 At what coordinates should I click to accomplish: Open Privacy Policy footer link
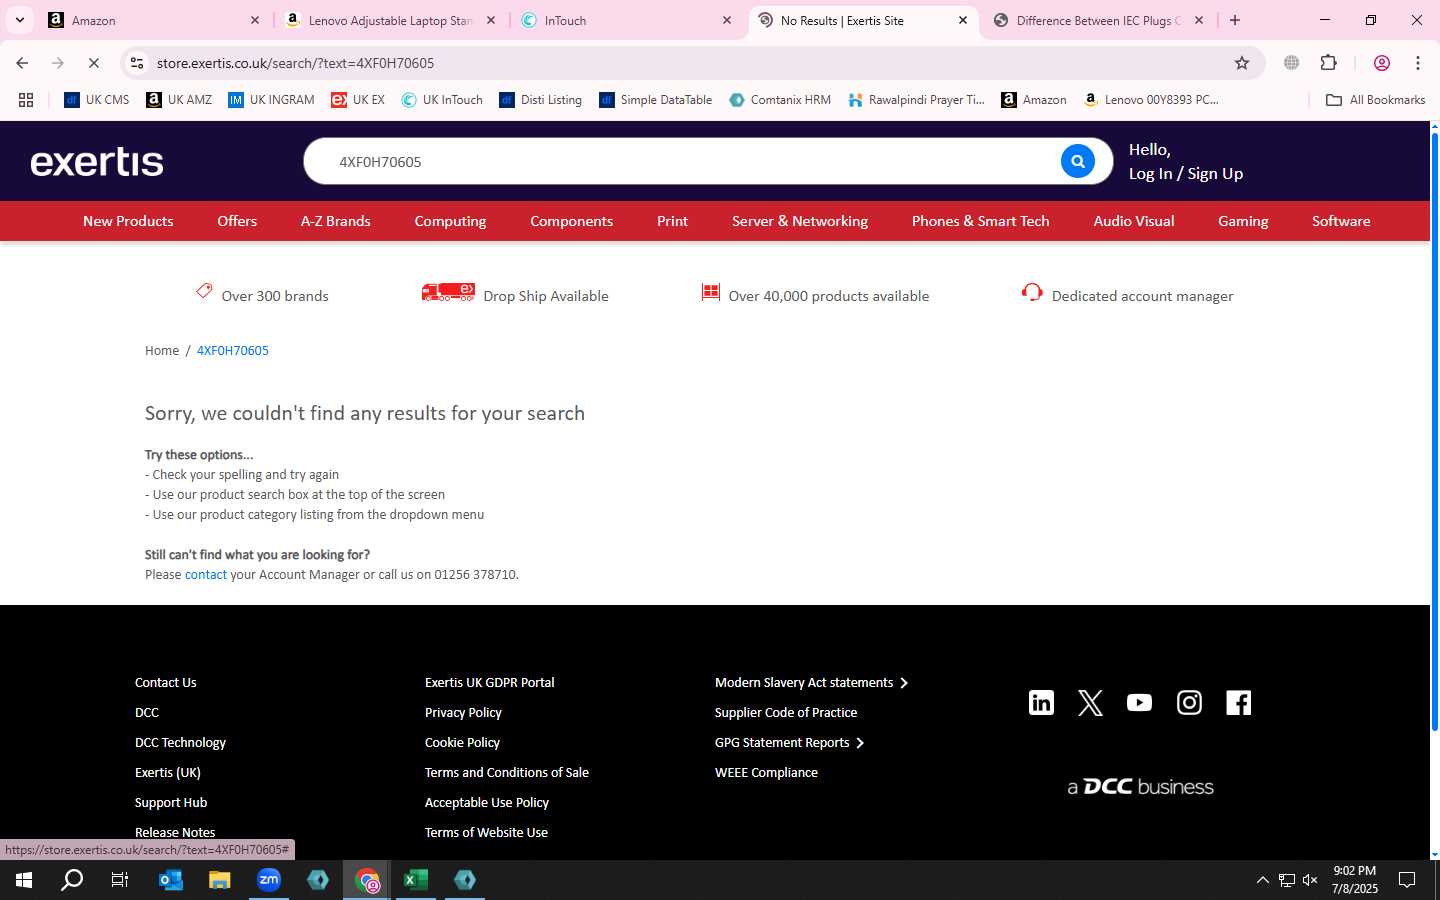tap(463, 713)
